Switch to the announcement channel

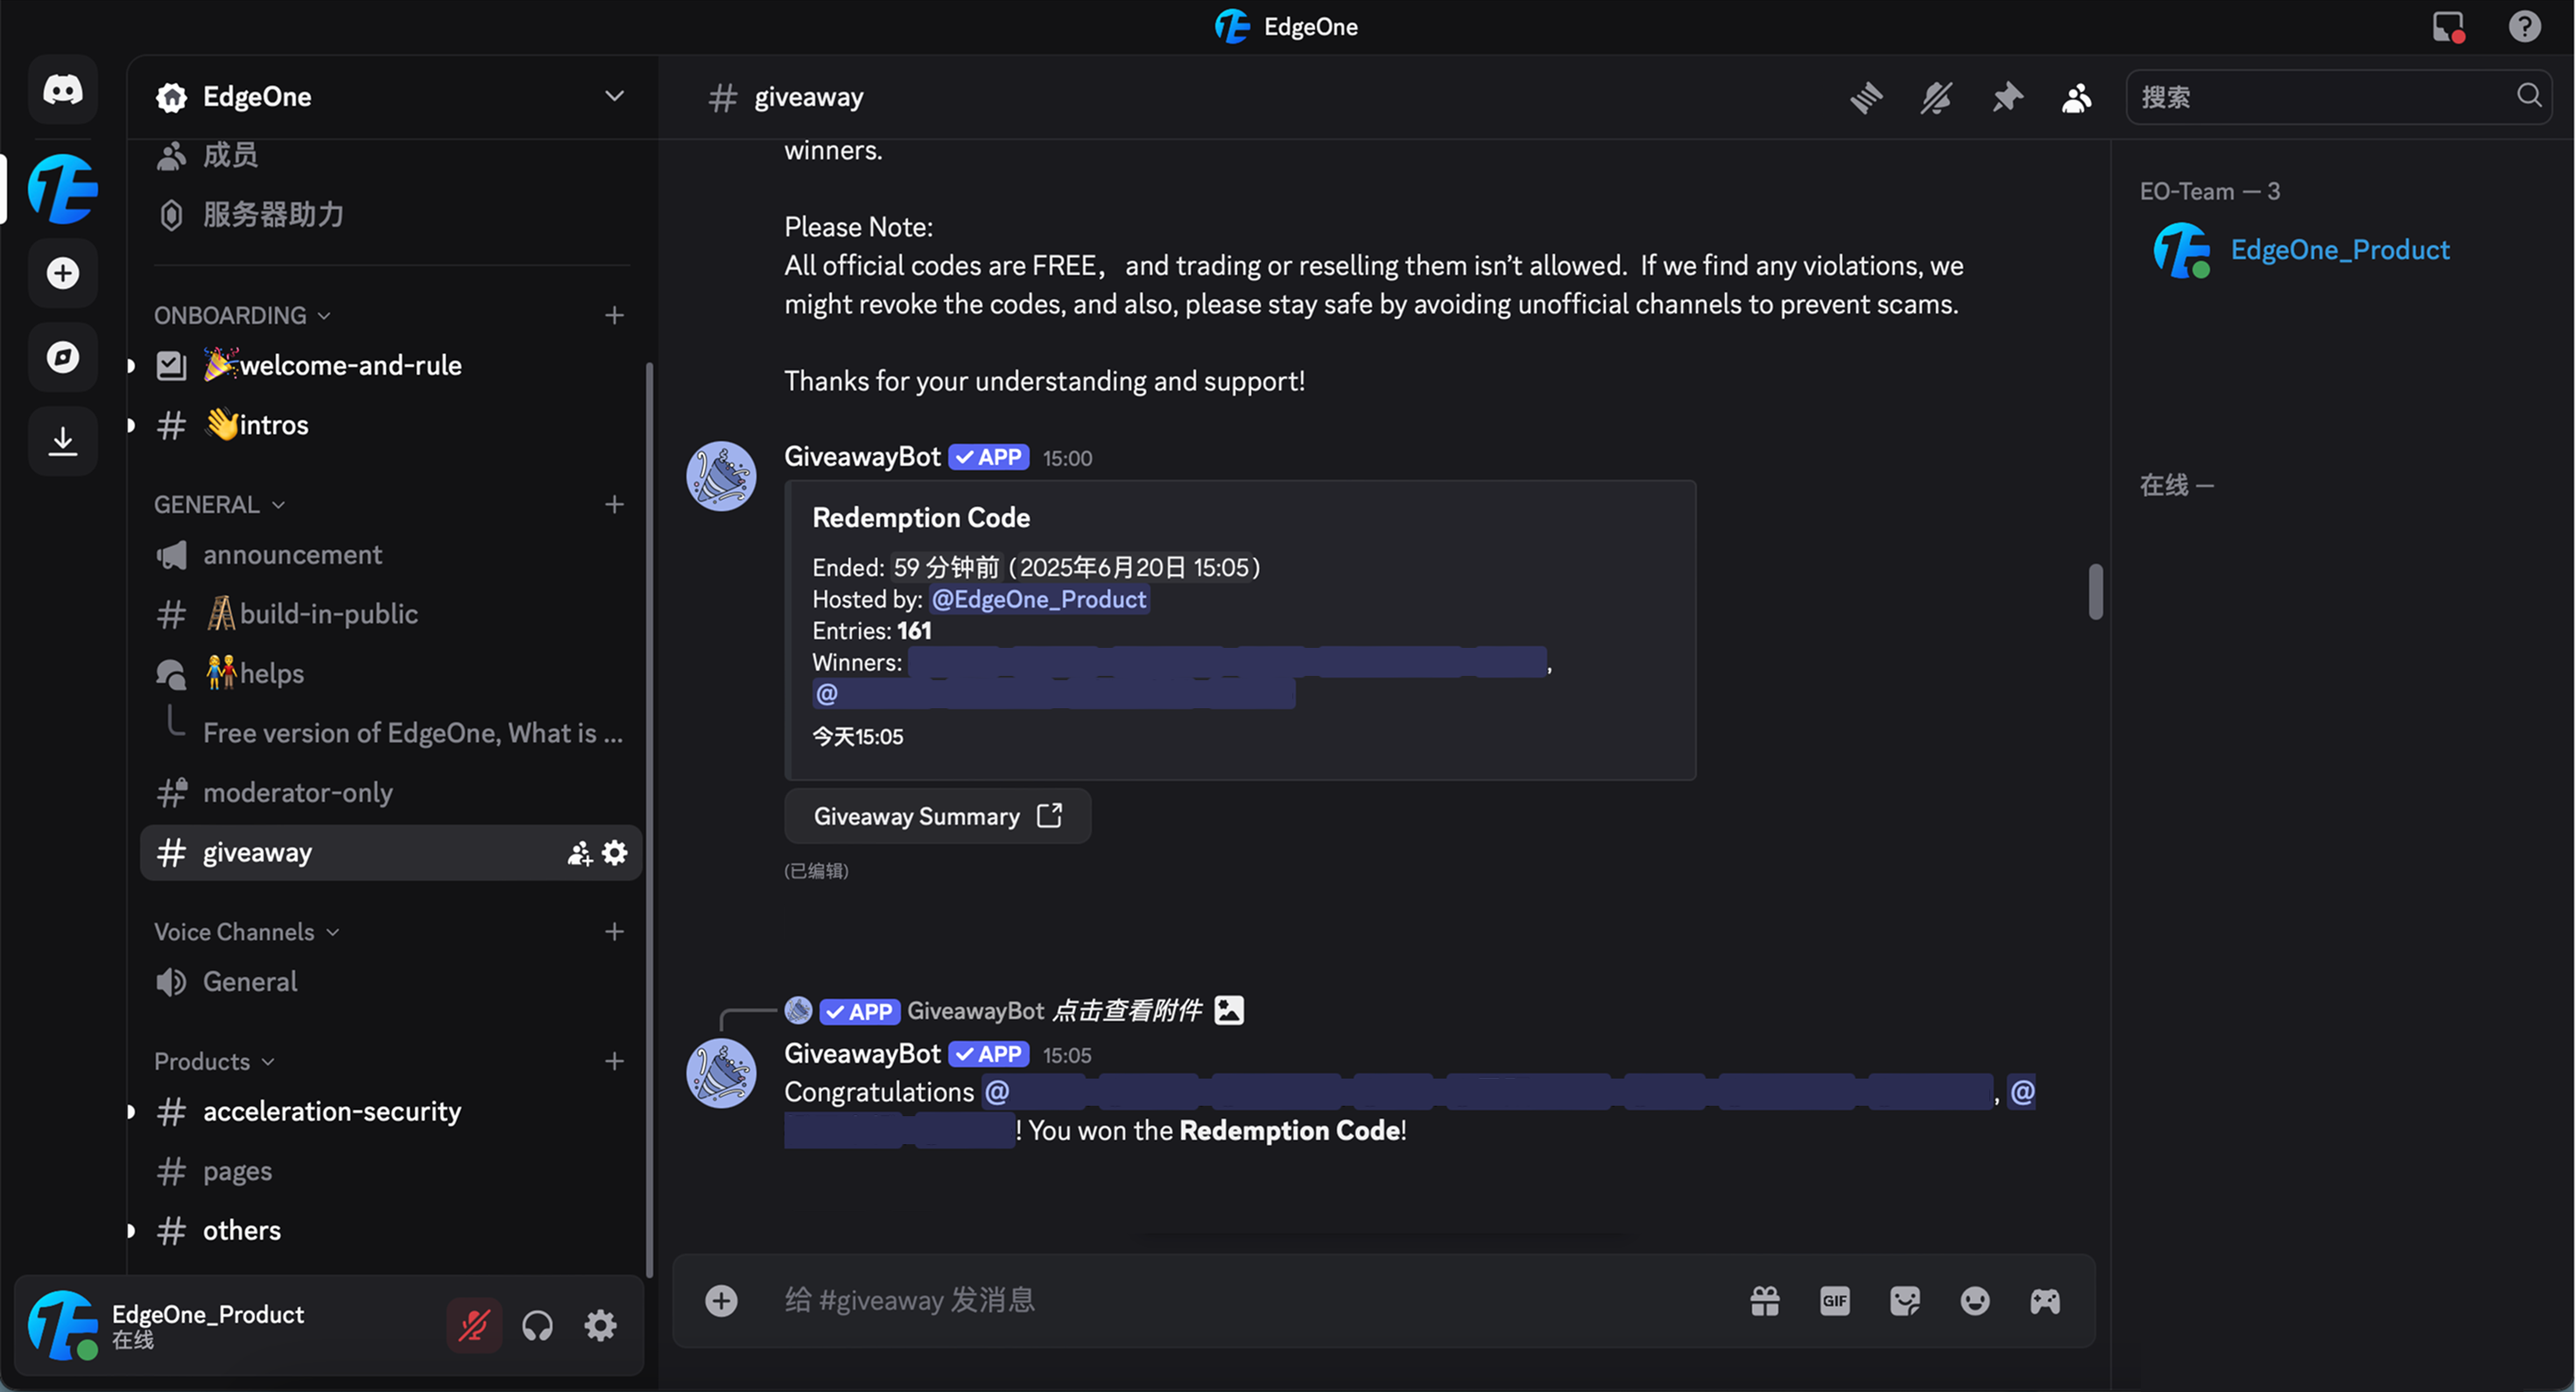pyautogui.click(x=292, y=555)
